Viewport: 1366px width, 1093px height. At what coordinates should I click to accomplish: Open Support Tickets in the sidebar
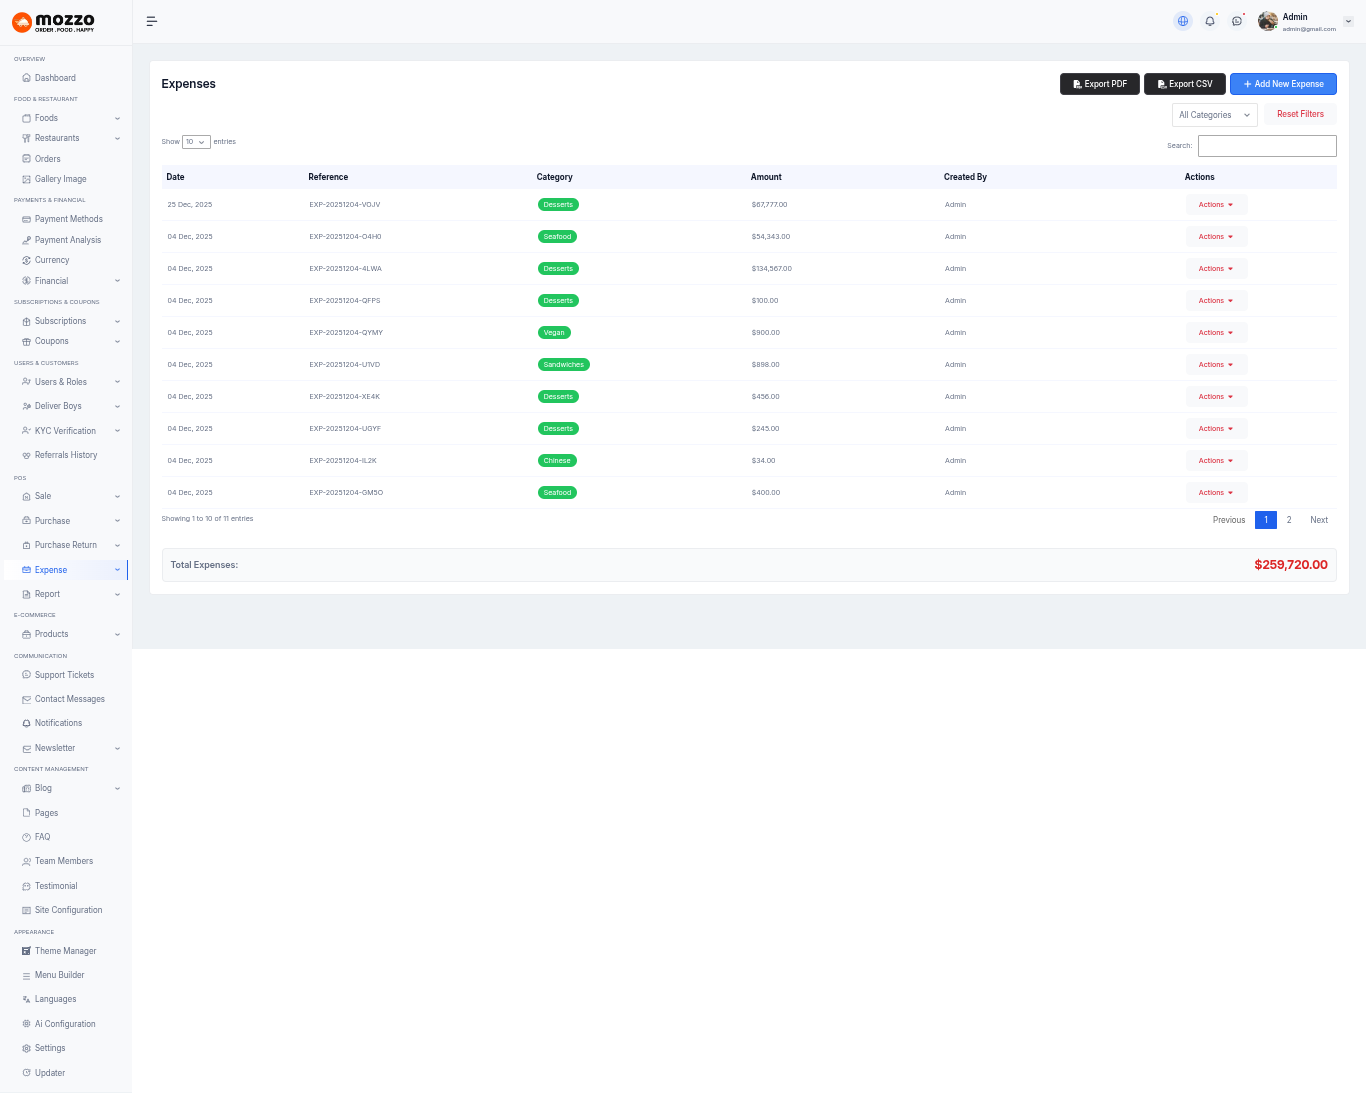(x=64, y=675)
